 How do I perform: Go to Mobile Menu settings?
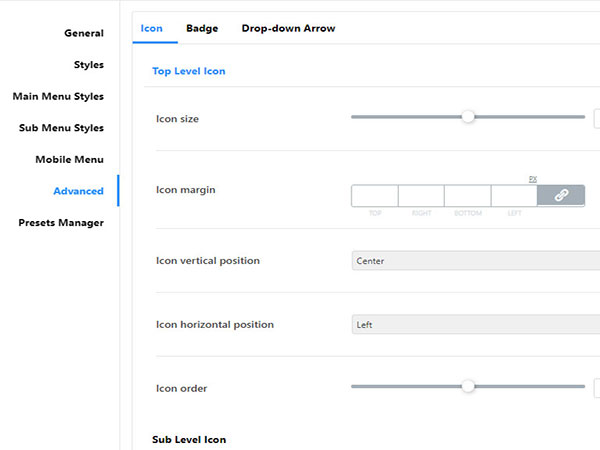click(x=69, y=160)
